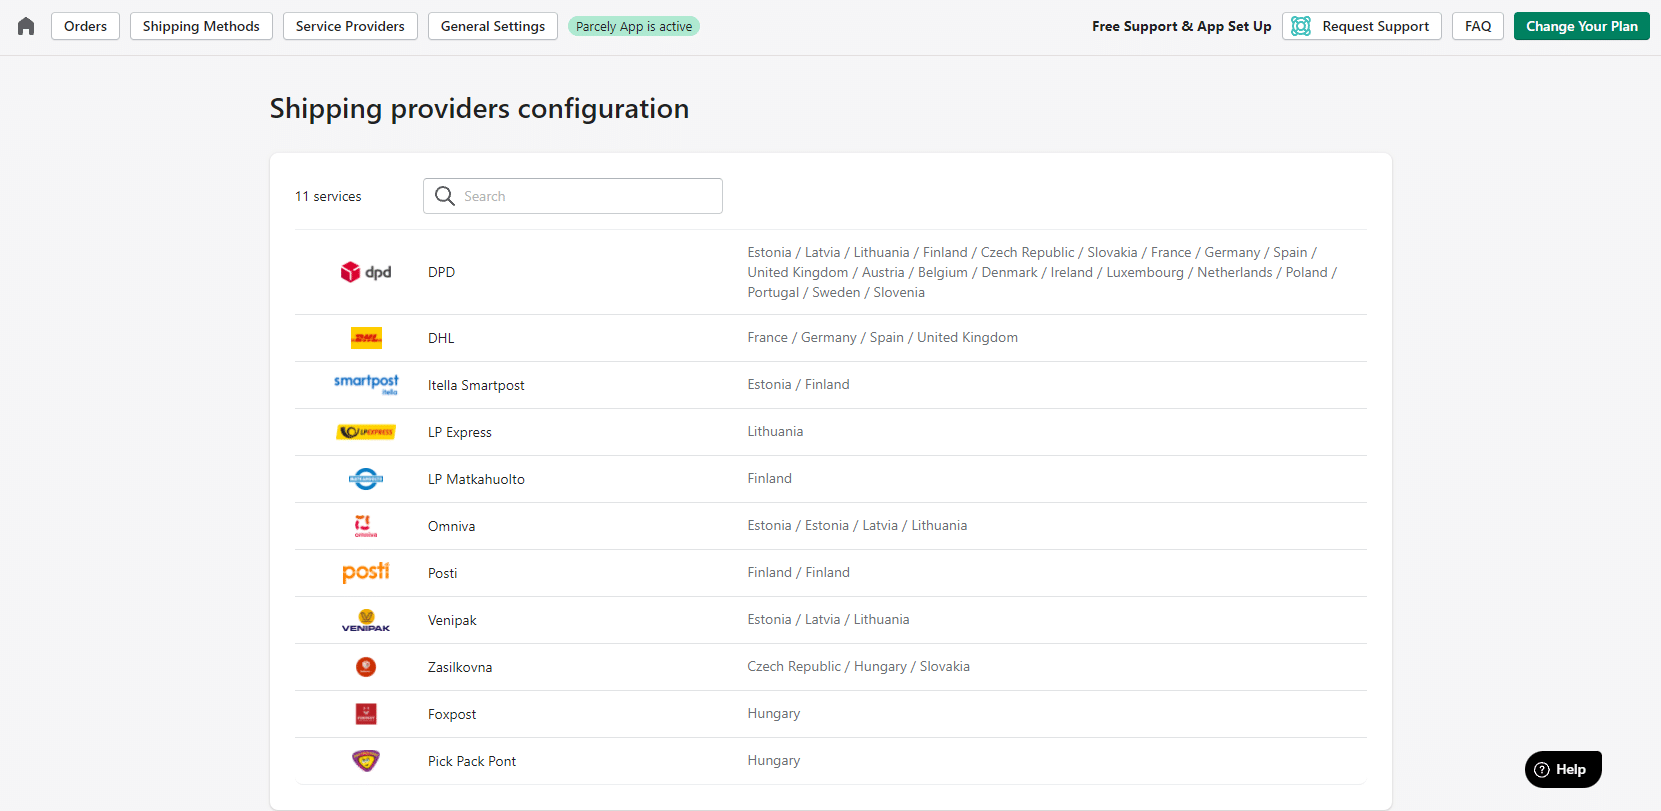Click the 'Free Support & App Set Up' label
The height and width of the screenshot is (811, 1661).
coord(1182,26)
